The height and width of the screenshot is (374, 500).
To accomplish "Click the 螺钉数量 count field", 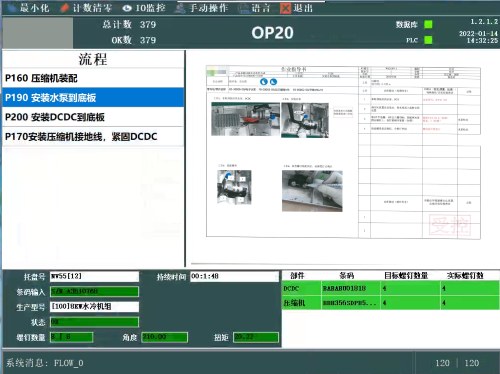I will pyautogui.click(x=71, y=337).
